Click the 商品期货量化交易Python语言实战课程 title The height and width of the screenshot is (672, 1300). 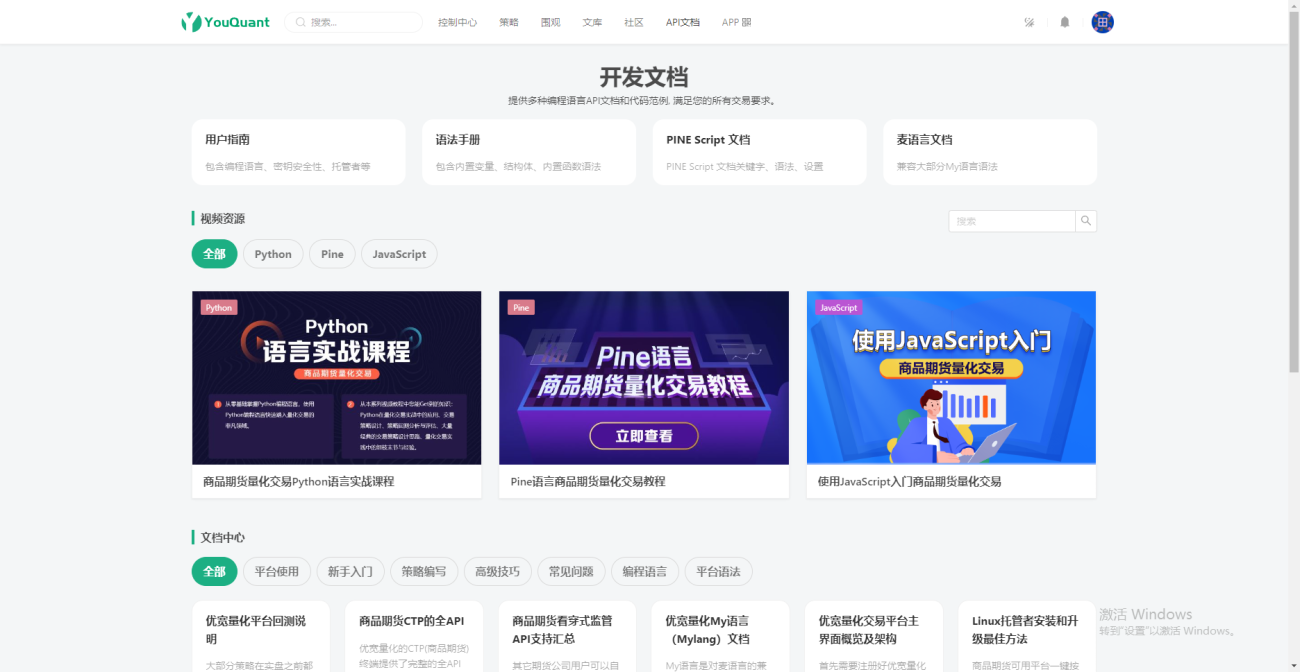click(299, 481)
